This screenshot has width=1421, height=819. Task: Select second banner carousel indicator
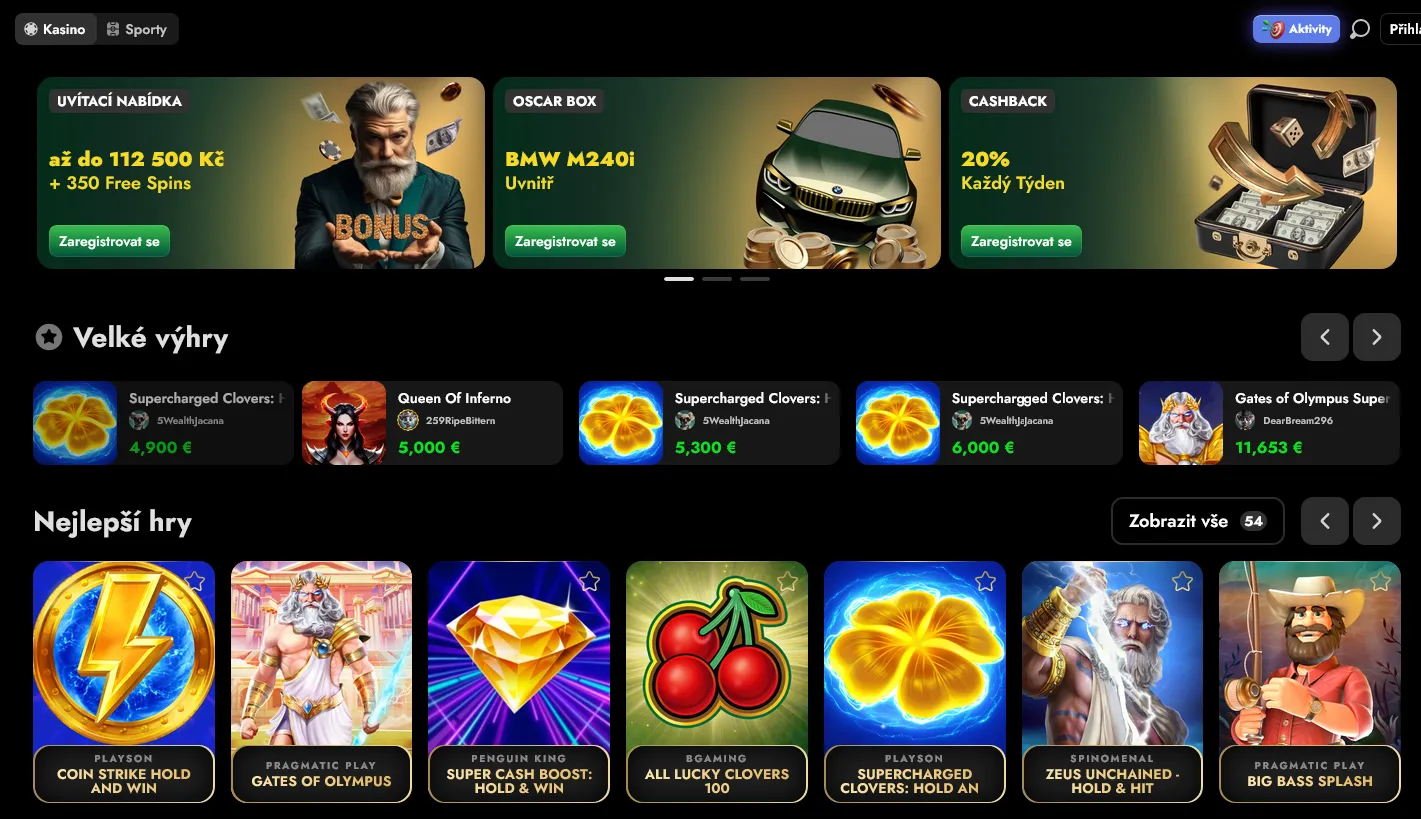[x=717, y=279]
